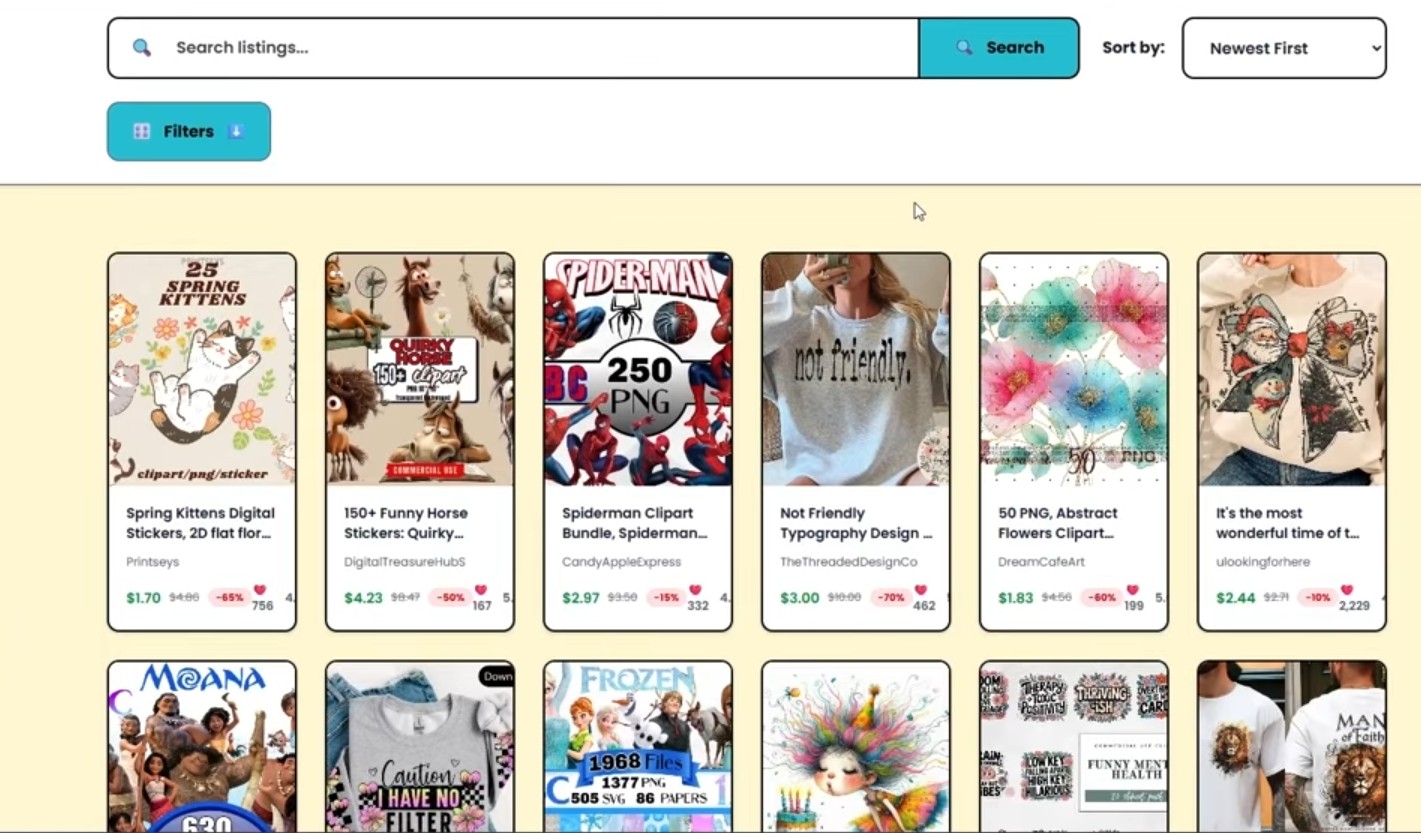Click the $1.70 price
Image resolution: width=1421 pixels, height=833 pixels.
(x=143, y=598)
